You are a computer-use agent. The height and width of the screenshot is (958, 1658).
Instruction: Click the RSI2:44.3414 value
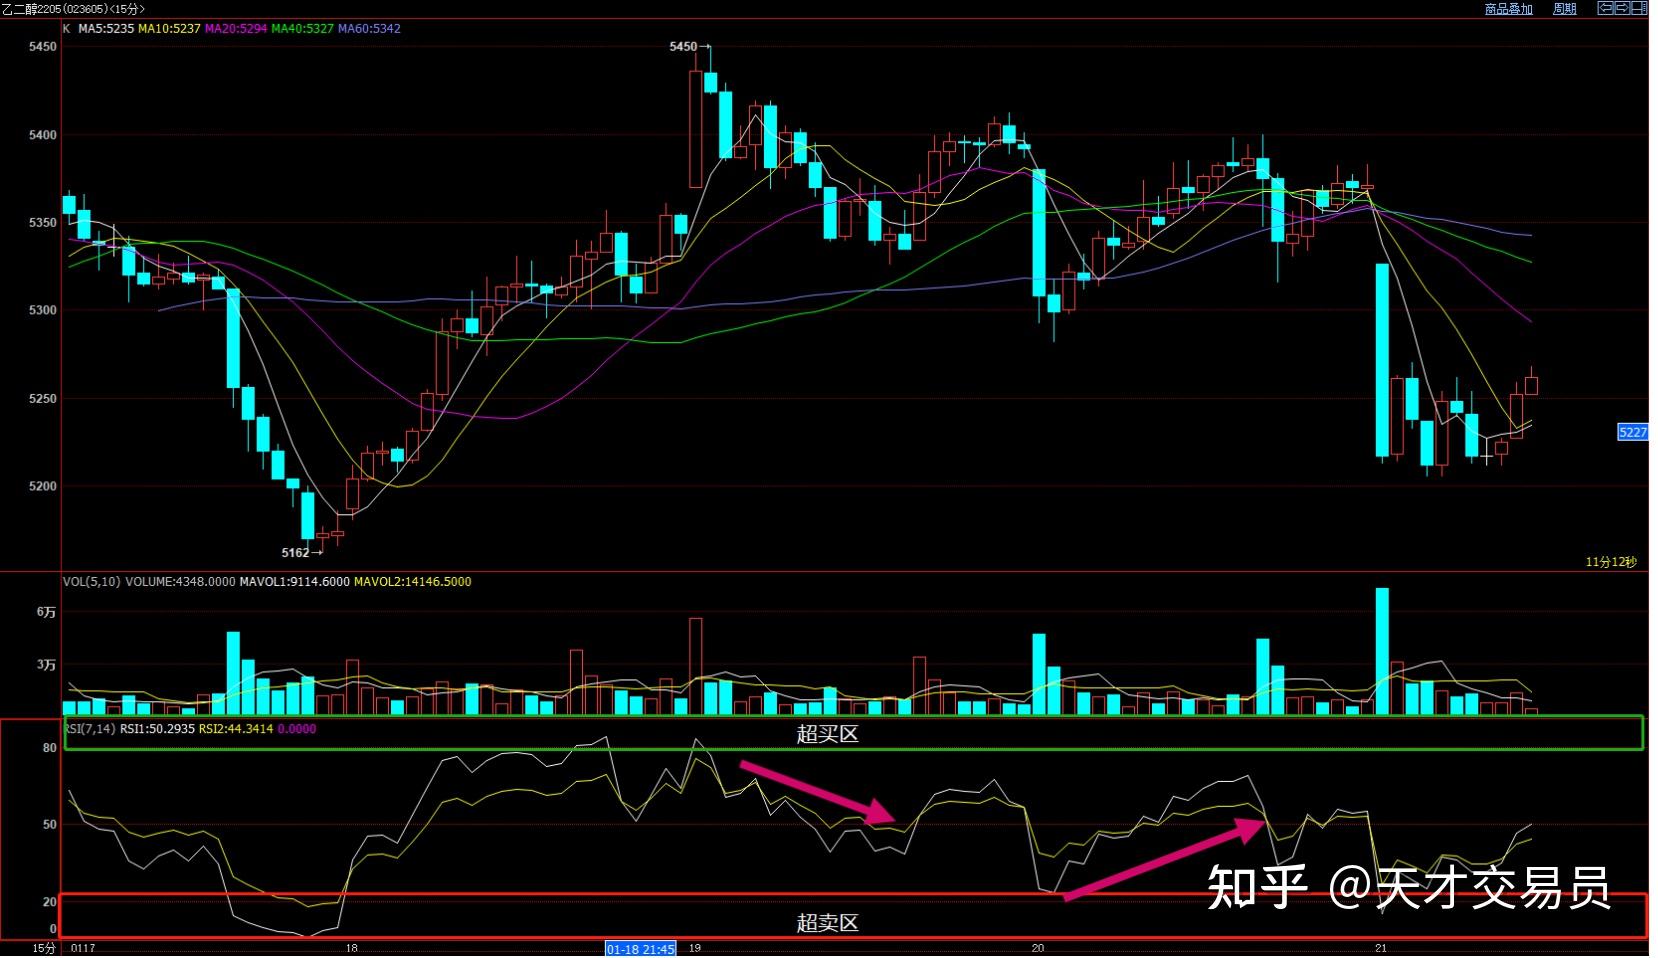236,729
